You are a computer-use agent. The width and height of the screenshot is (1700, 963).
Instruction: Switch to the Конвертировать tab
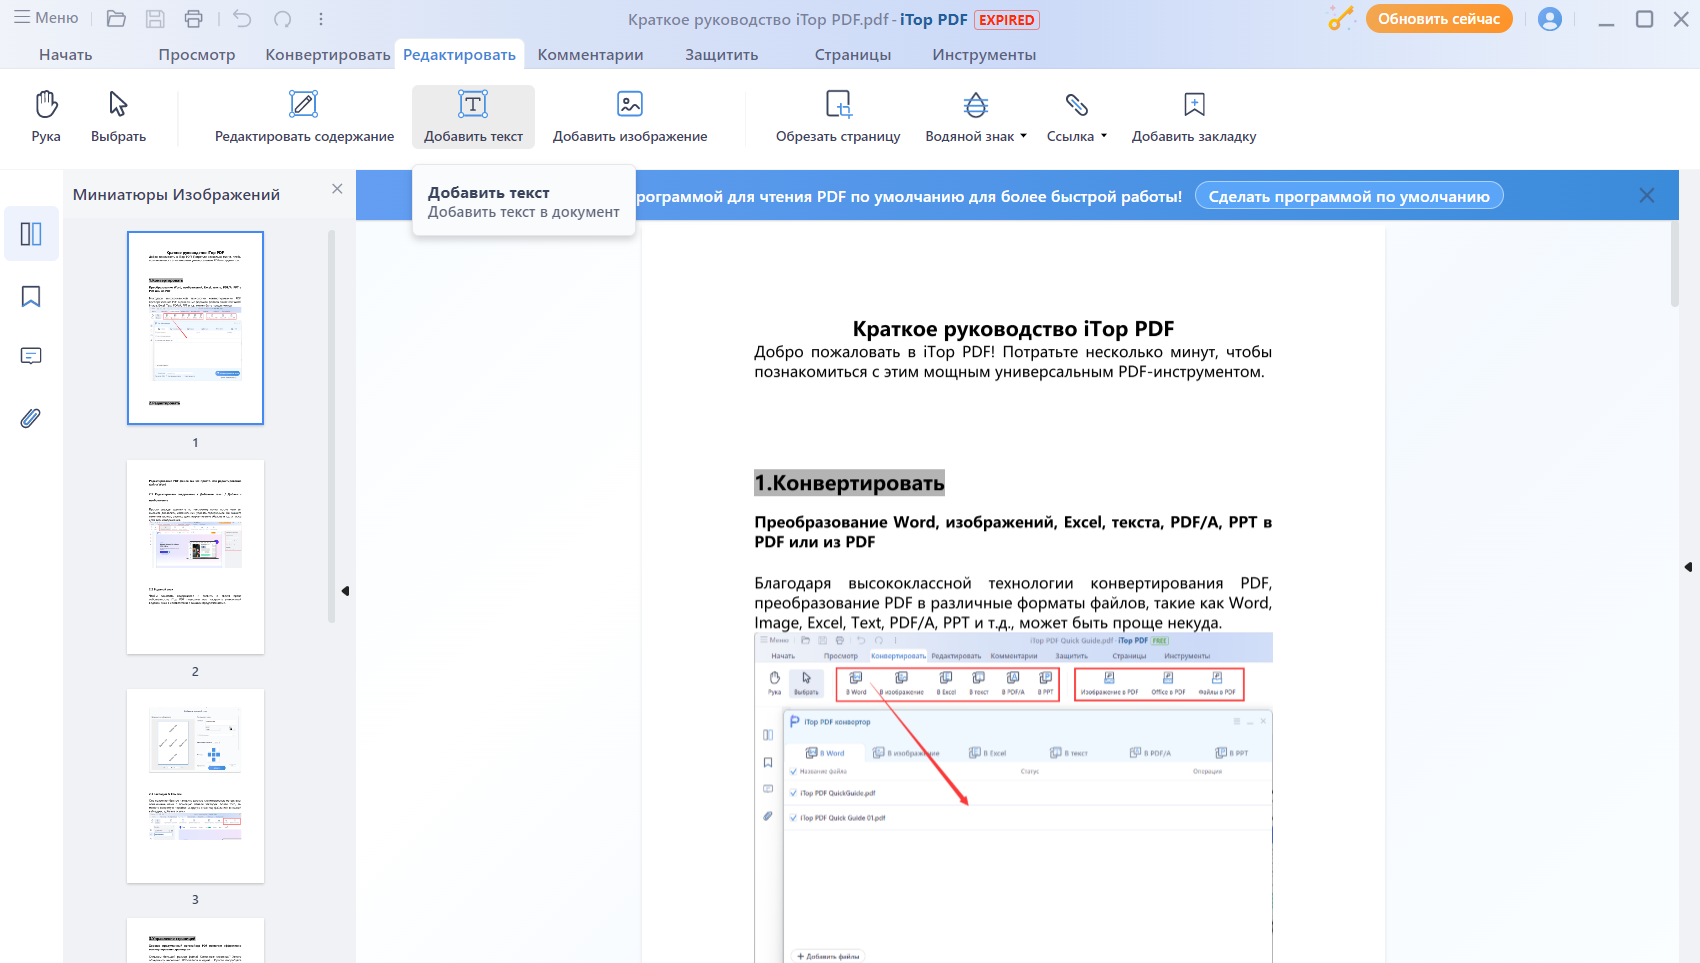tap(328, 55)
